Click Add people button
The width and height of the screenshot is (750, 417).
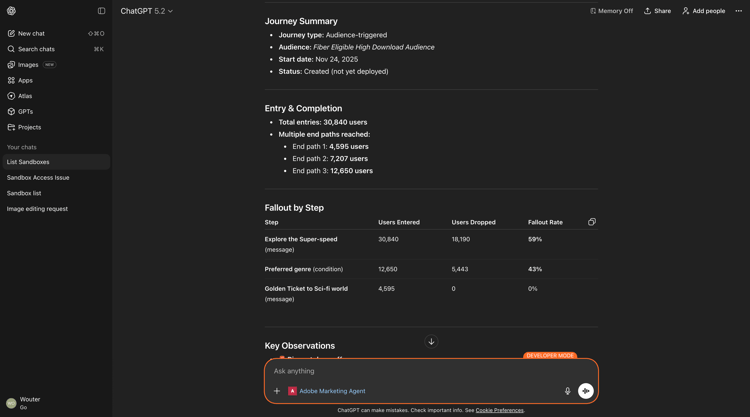coord(703,11)
